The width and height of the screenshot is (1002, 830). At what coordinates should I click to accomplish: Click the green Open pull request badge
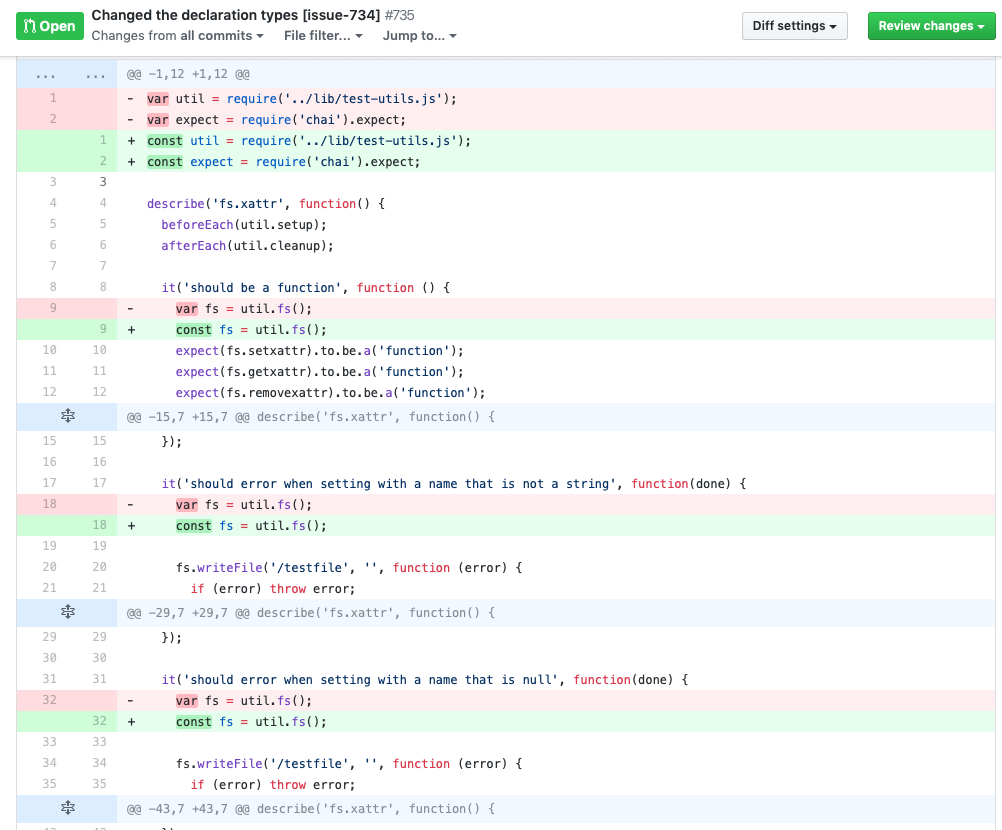click(50, 26)
